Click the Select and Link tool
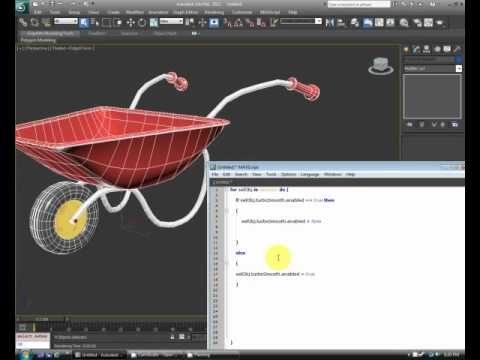Screen dimensions: 480x360 (x=23, y=23)
